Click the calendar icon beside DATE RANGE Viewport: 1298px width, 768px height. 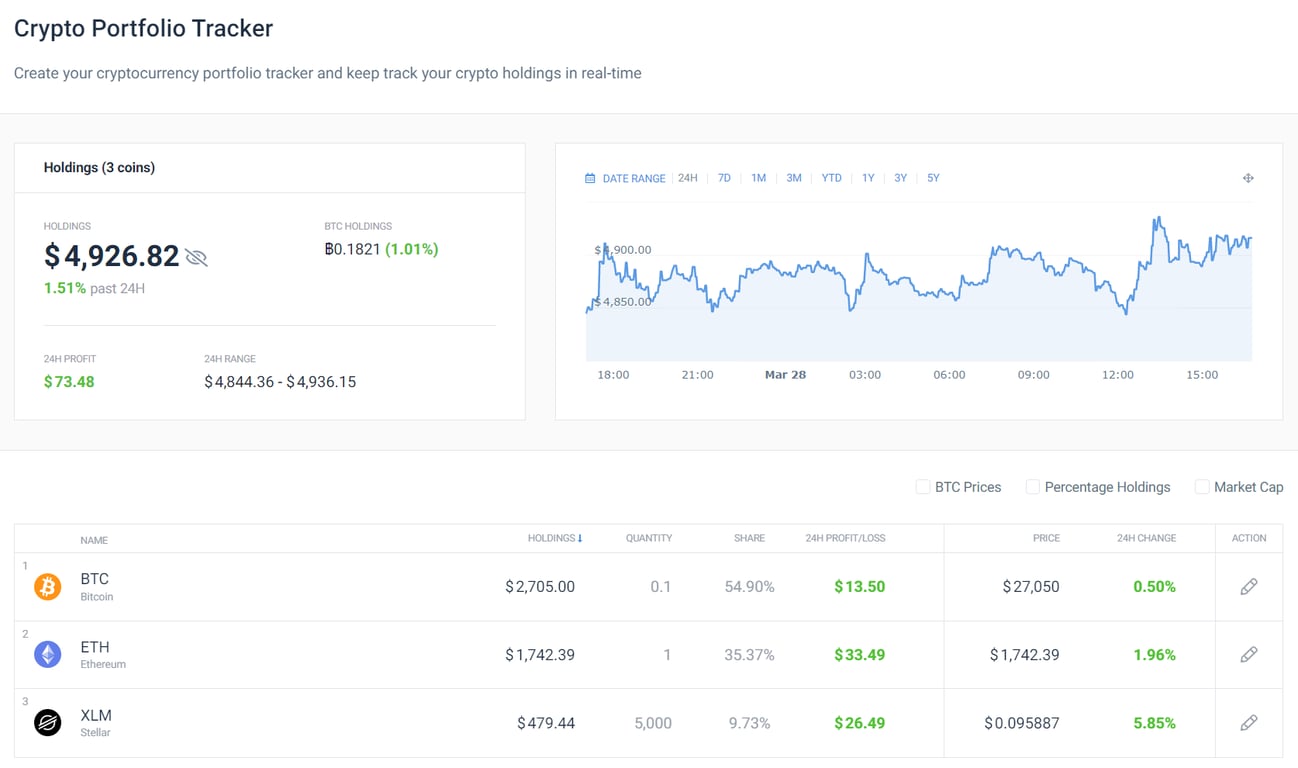coord(589,177)
